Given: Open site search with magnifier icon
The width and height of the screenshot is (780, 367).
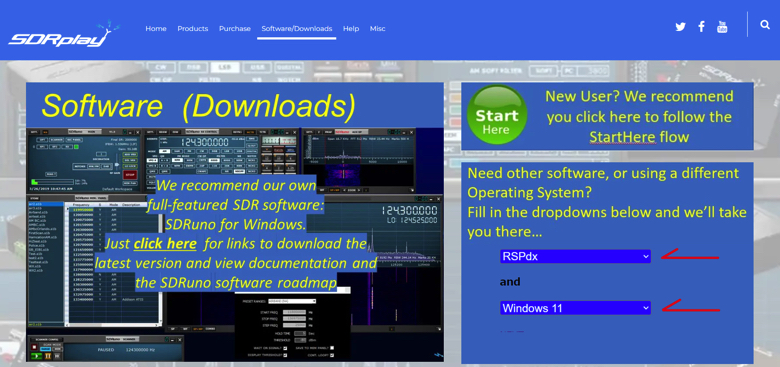Looking at the screenshot, I should (765, 24).
